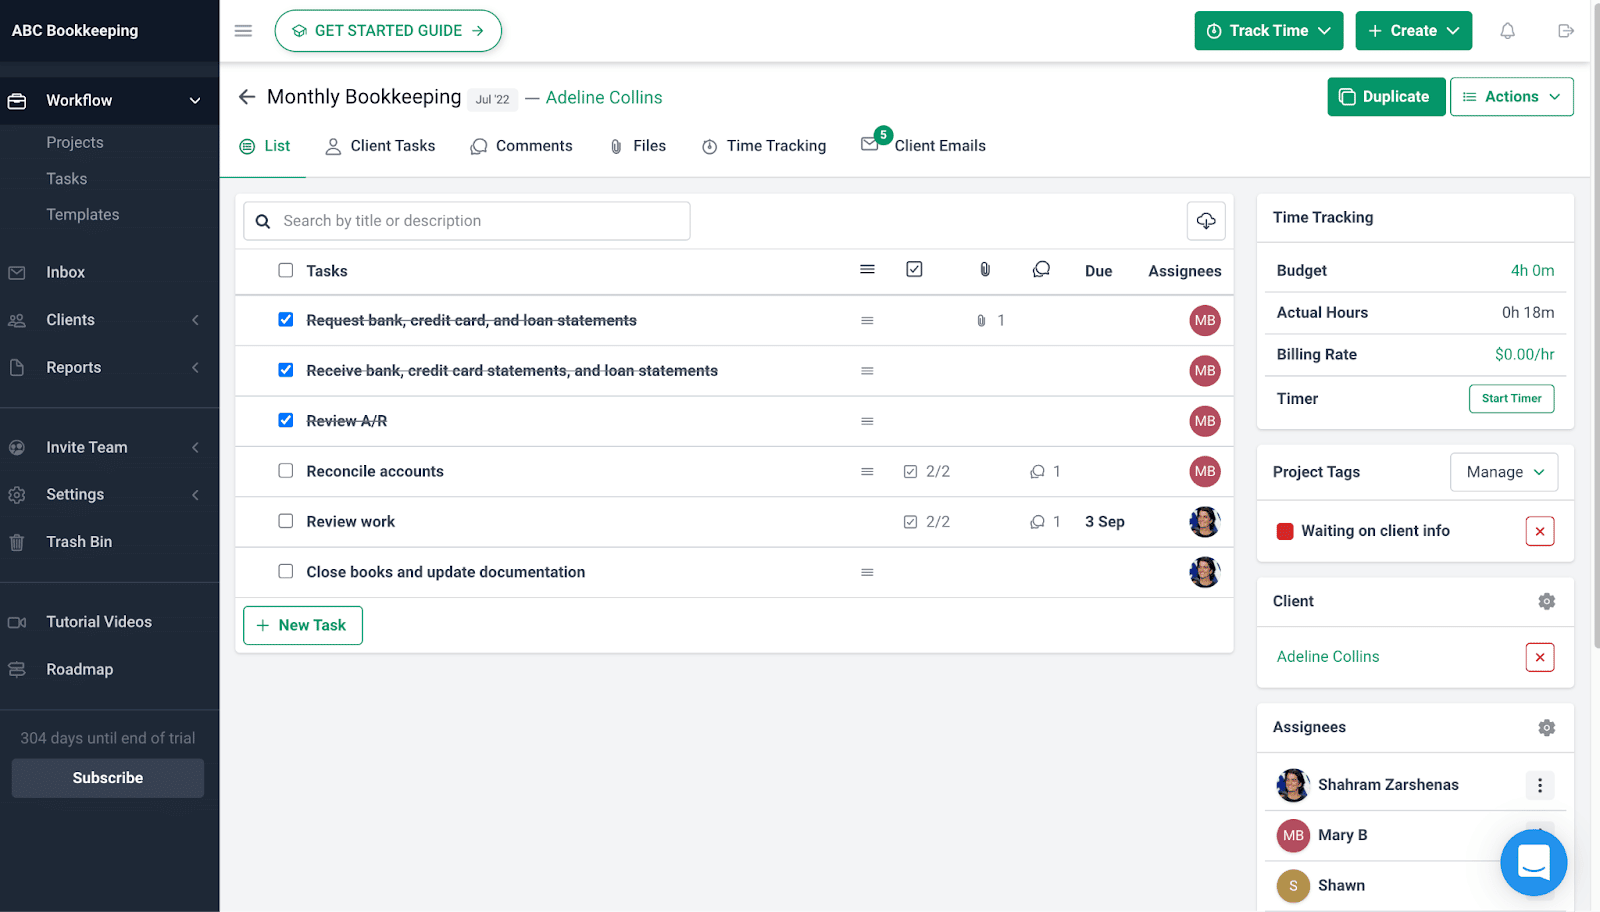Click the logout icon at top right
1600x912 pixels.
pyautogui.click(x=1566, y=31)
